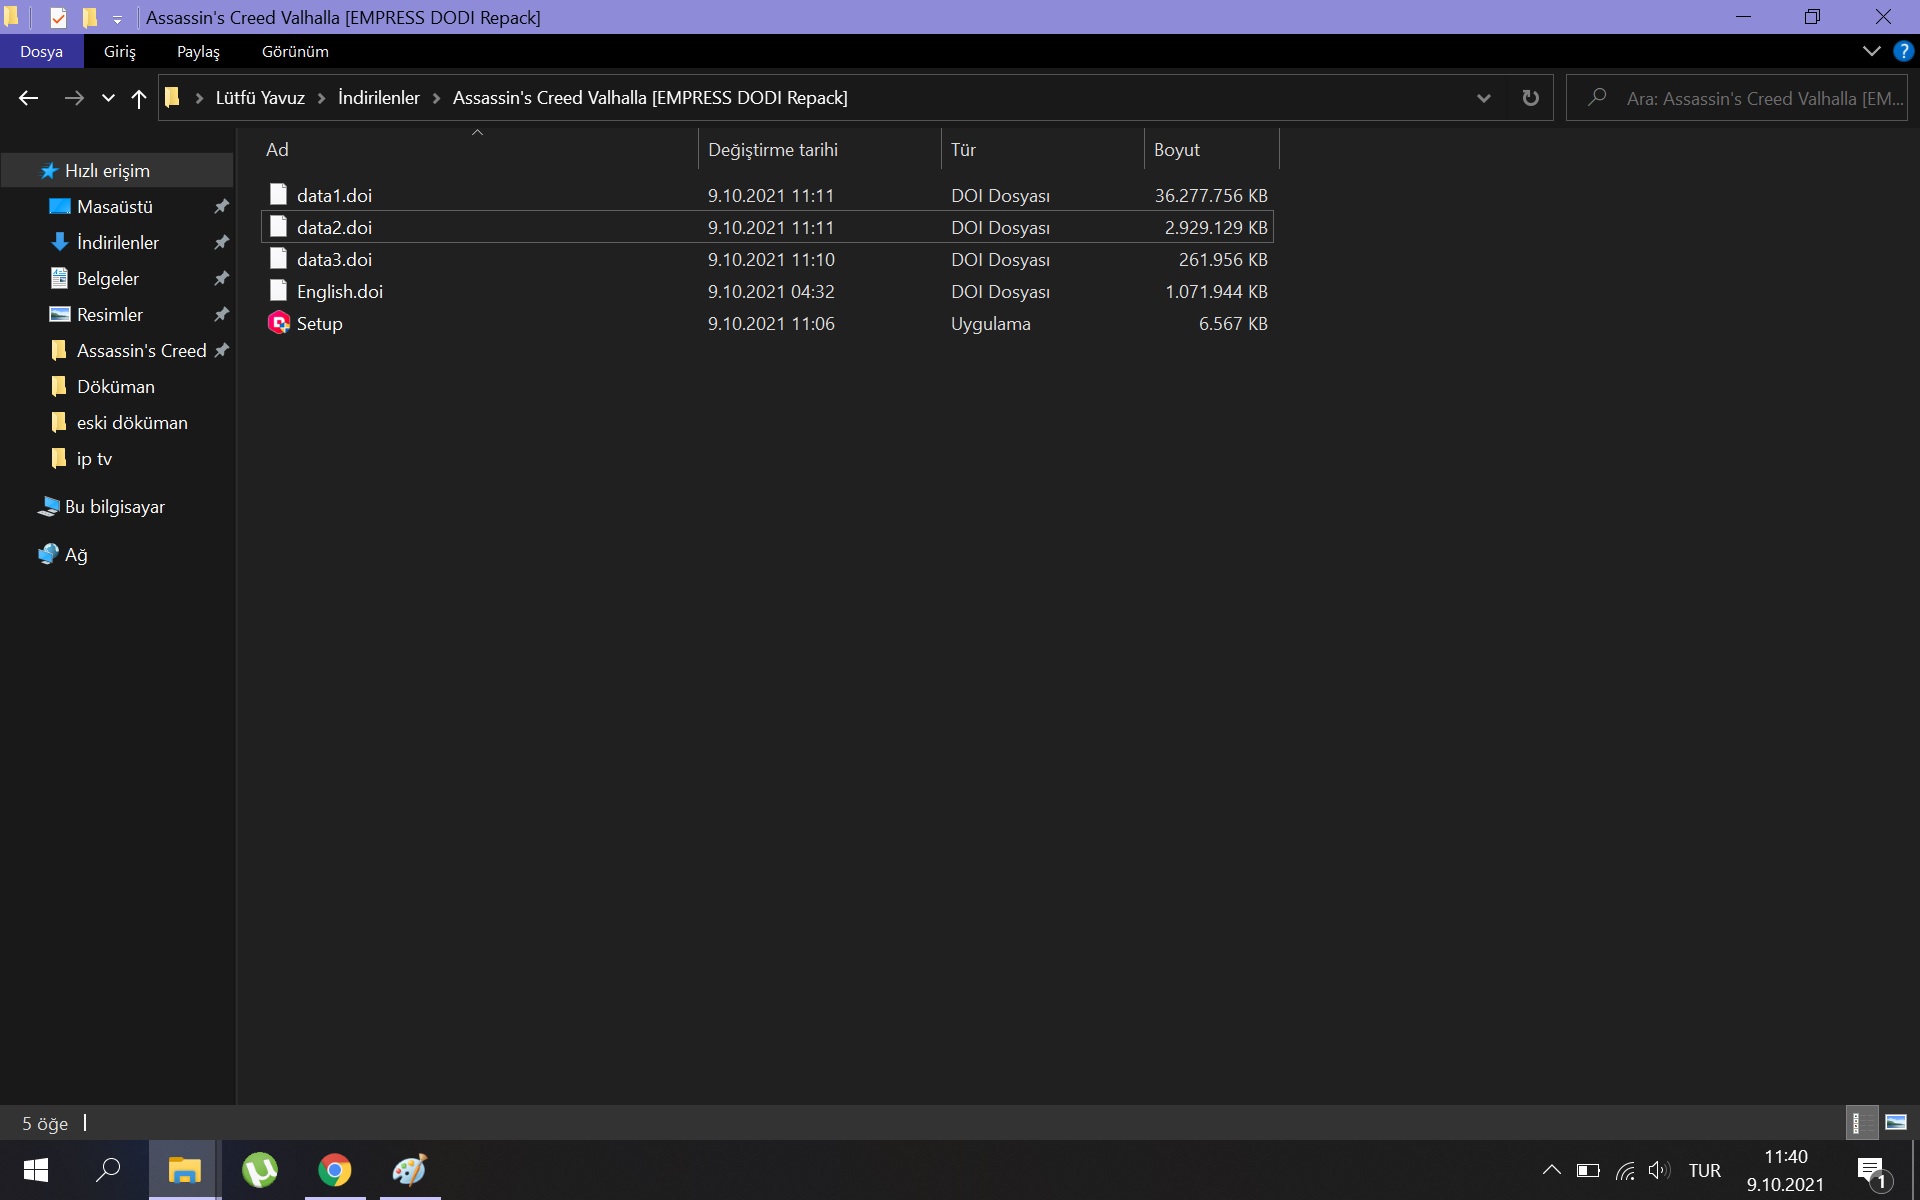Open the volume tray icon

pos(1660,1170)
